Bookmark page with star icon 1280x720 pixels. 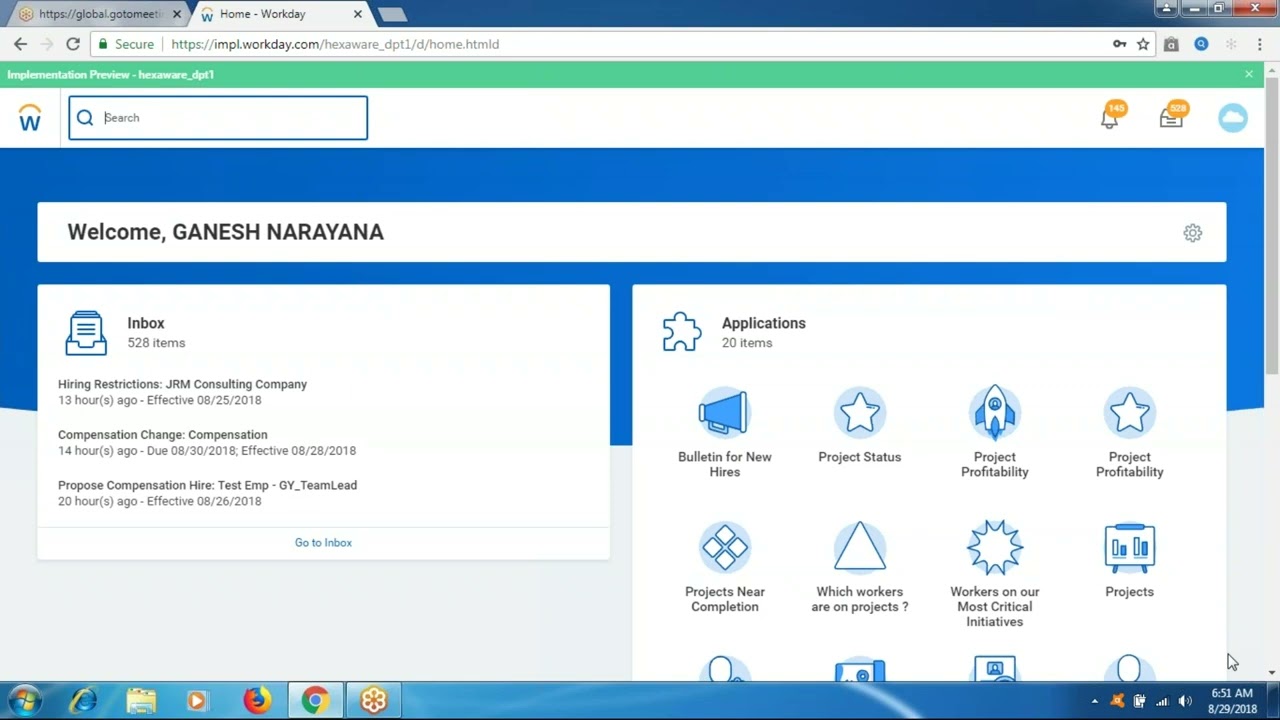[1143, 44]
